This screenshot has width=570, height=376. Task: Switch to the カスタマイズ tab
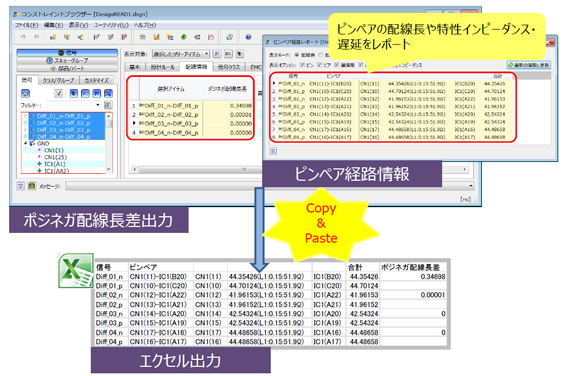point(97,80)
